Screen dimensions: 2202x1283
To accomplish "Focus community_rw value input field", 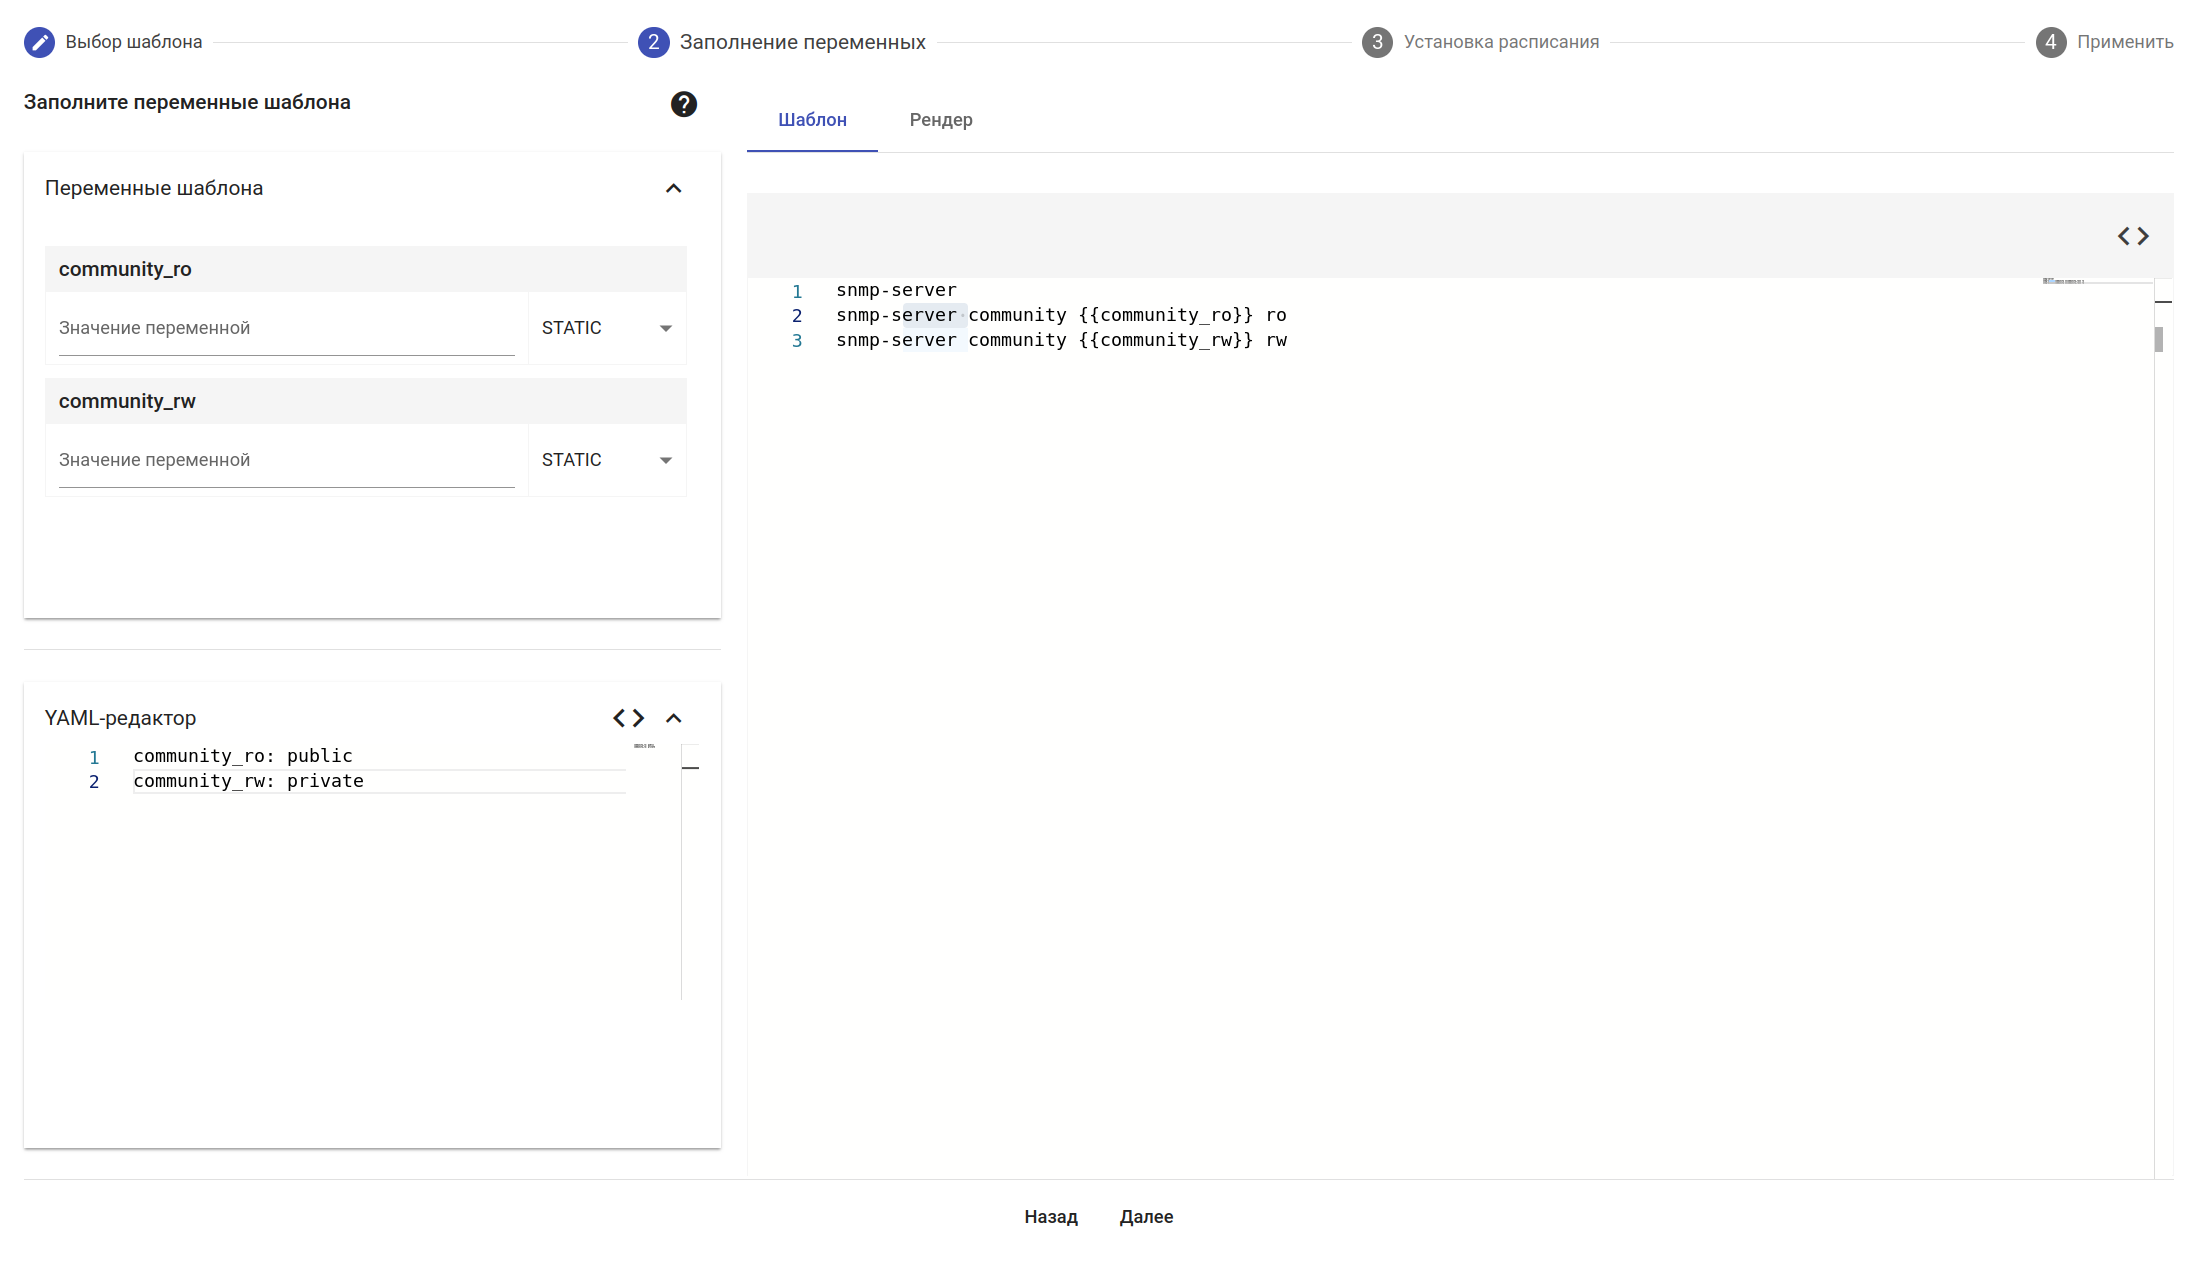I will tap(286, 460).
